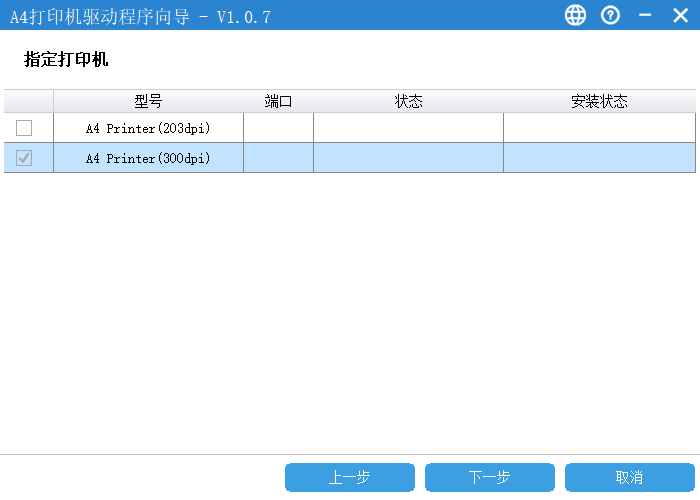Uncheck the A4 Printer(300dpi) checkbox

24,158
